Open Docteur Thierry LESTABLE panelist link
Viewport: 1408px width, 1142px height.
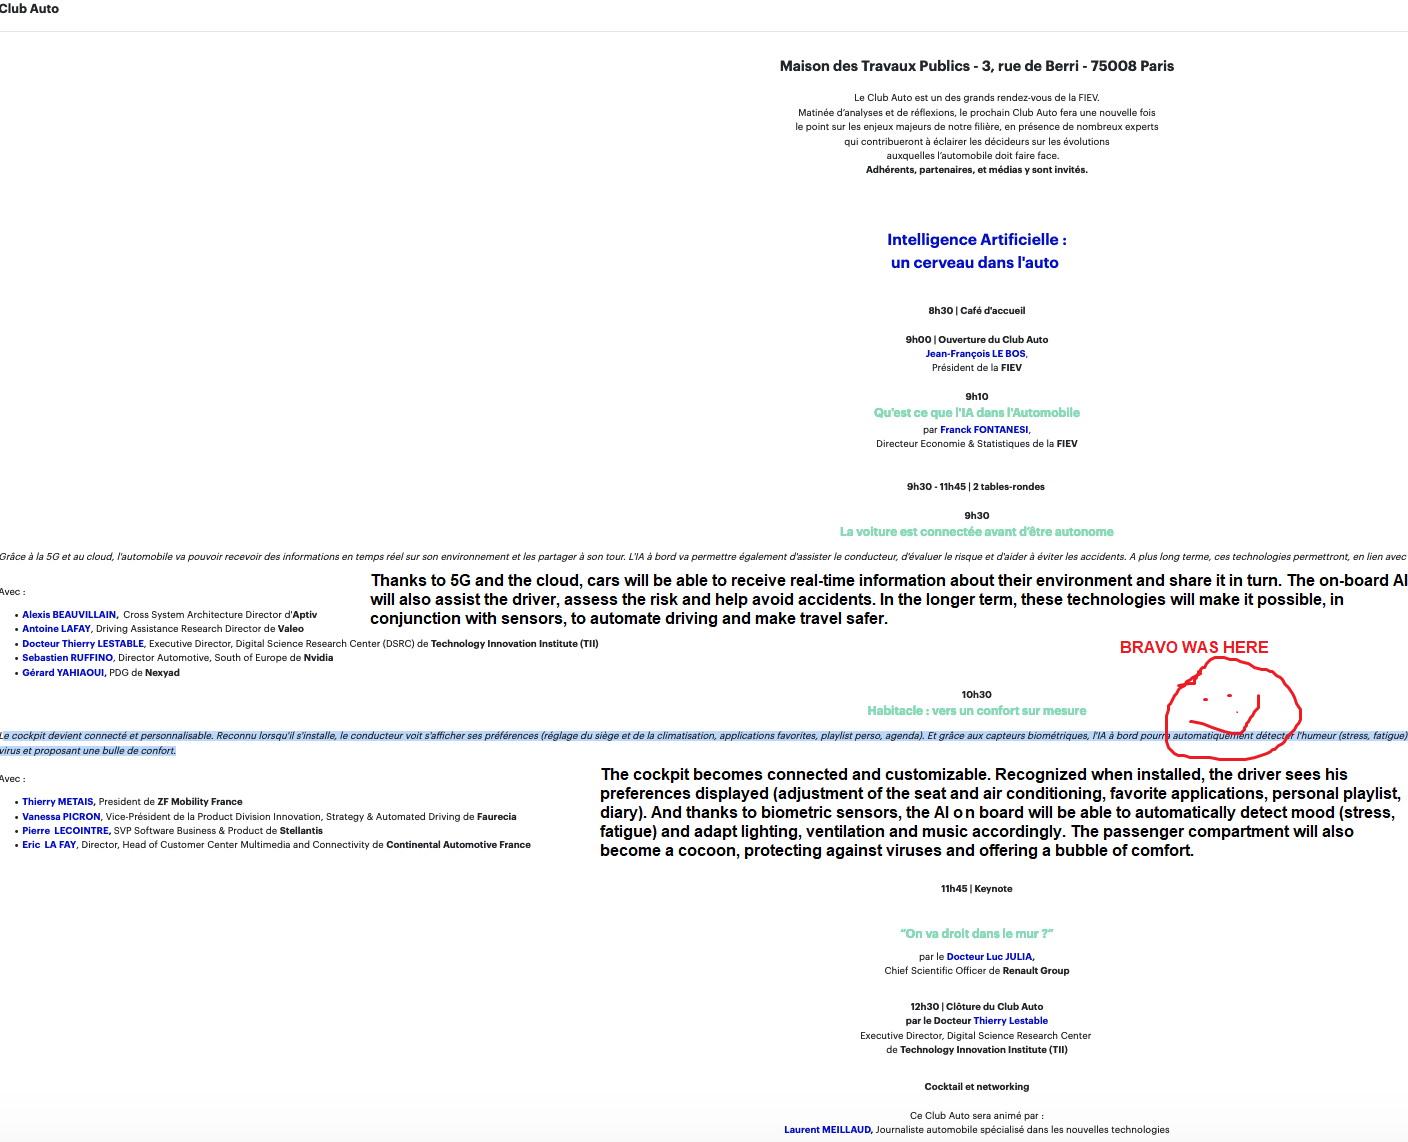pos(83,644)
